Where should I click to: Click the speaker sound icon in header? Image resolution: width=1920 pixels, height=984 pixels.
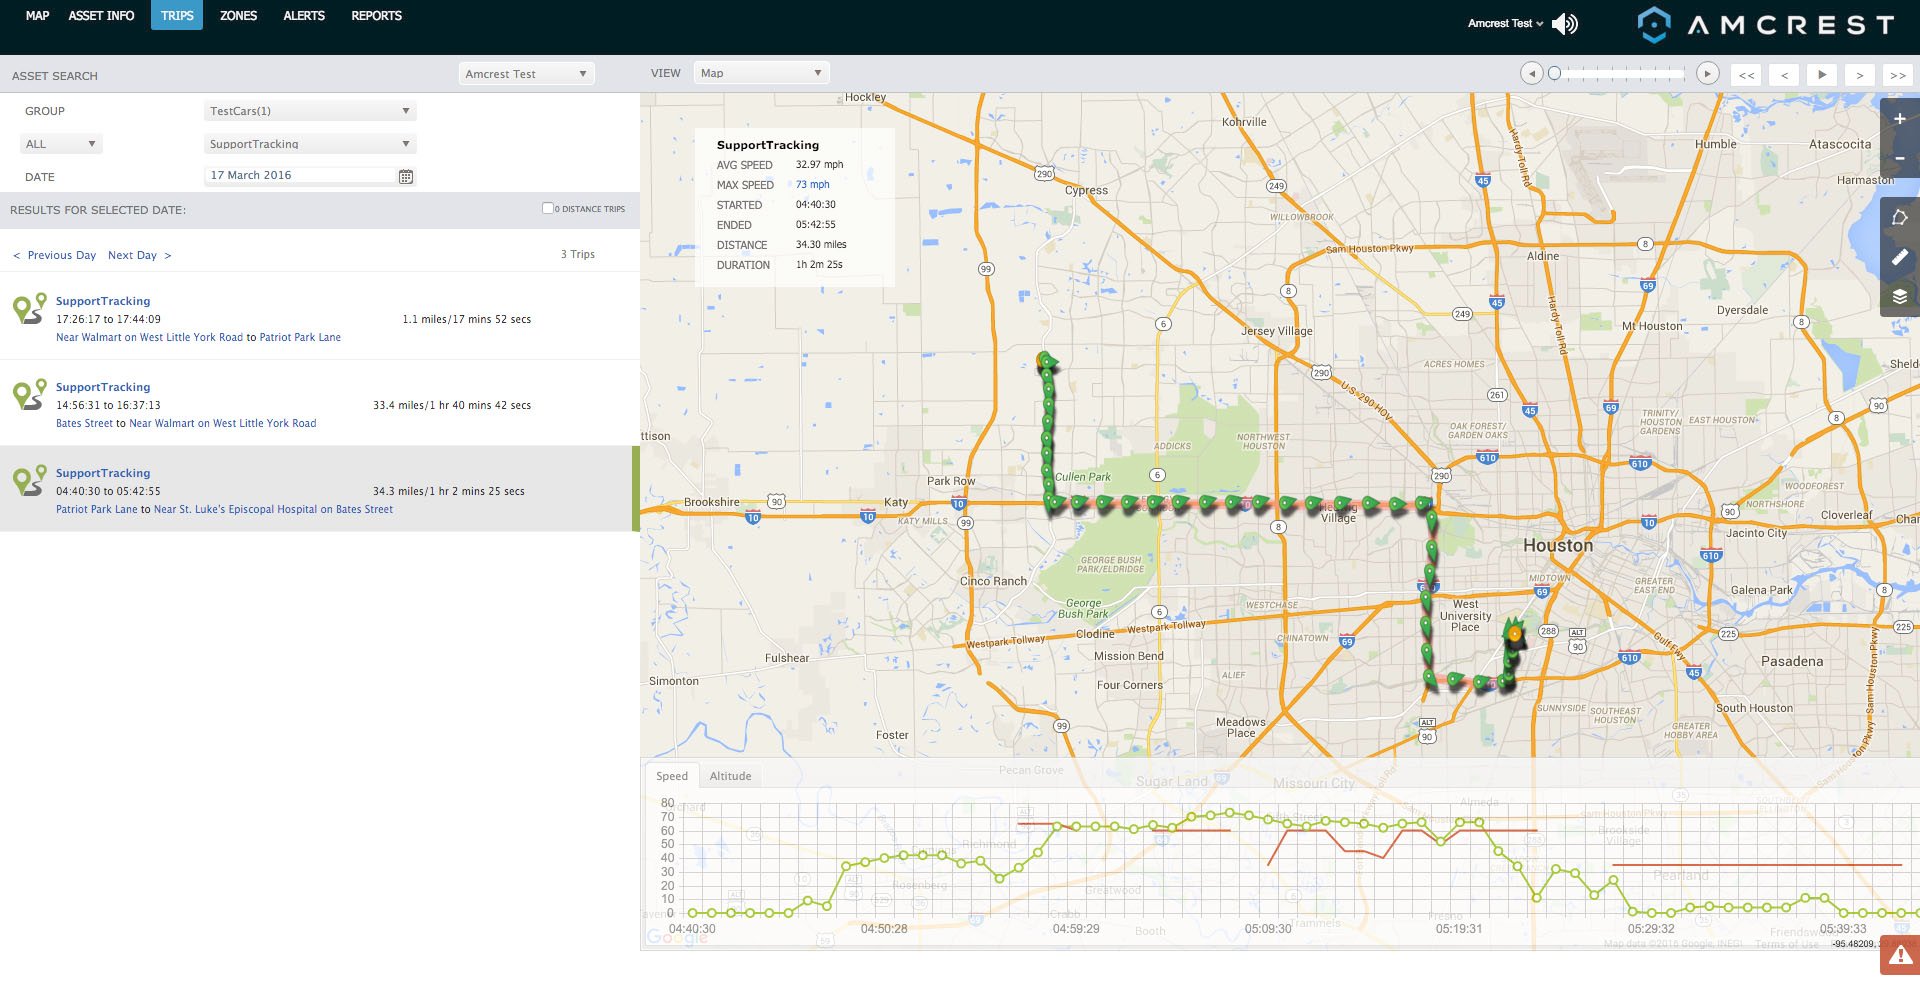click(1565, 24)
